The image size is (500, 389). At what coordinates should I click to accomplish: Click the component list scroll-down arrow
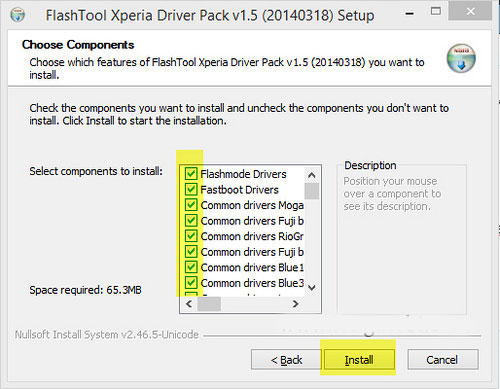(312, 287)
